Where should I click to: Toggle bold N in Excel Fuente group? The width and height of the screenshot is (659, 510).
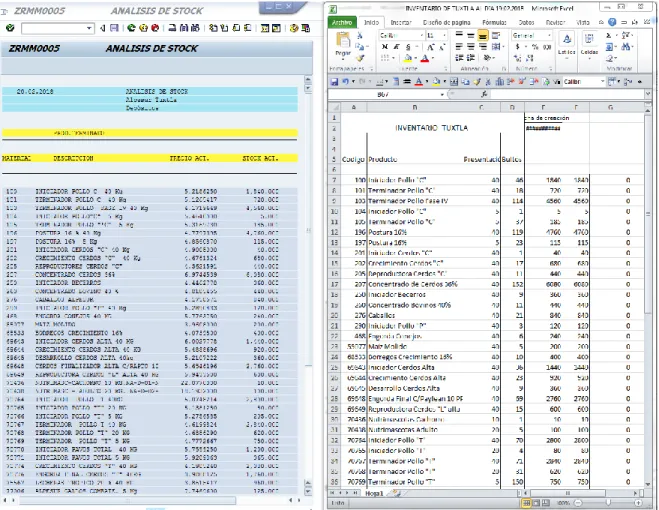click(x=385, y=47)
